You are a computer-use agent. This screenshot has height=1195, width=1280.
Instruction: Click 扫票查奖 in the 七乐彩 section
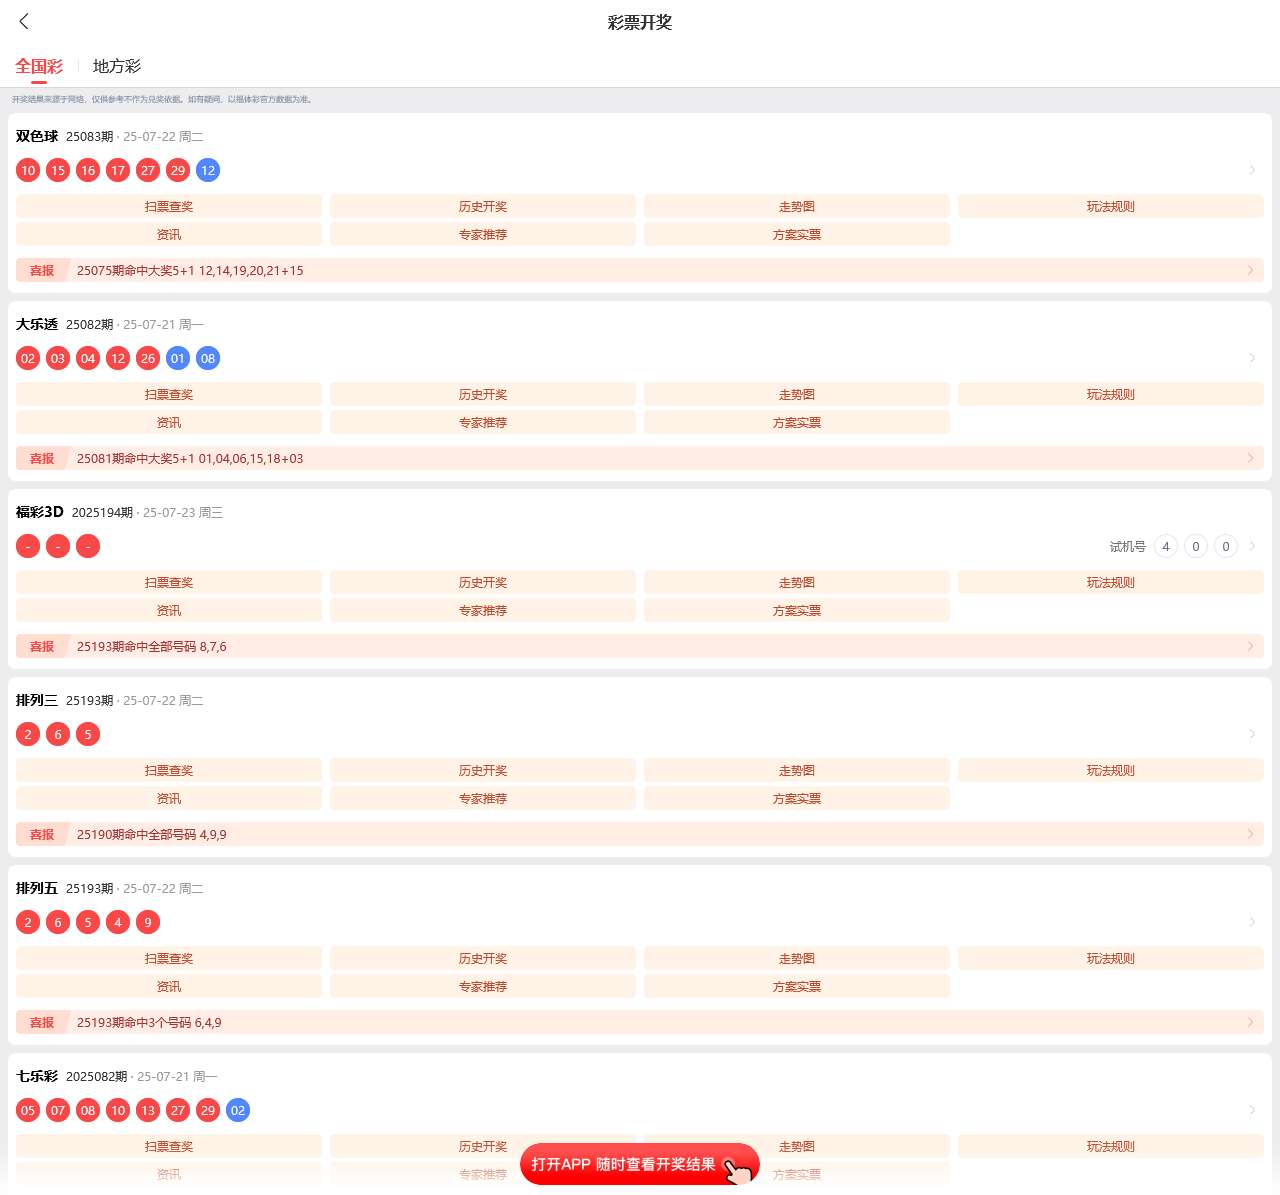169,1146
